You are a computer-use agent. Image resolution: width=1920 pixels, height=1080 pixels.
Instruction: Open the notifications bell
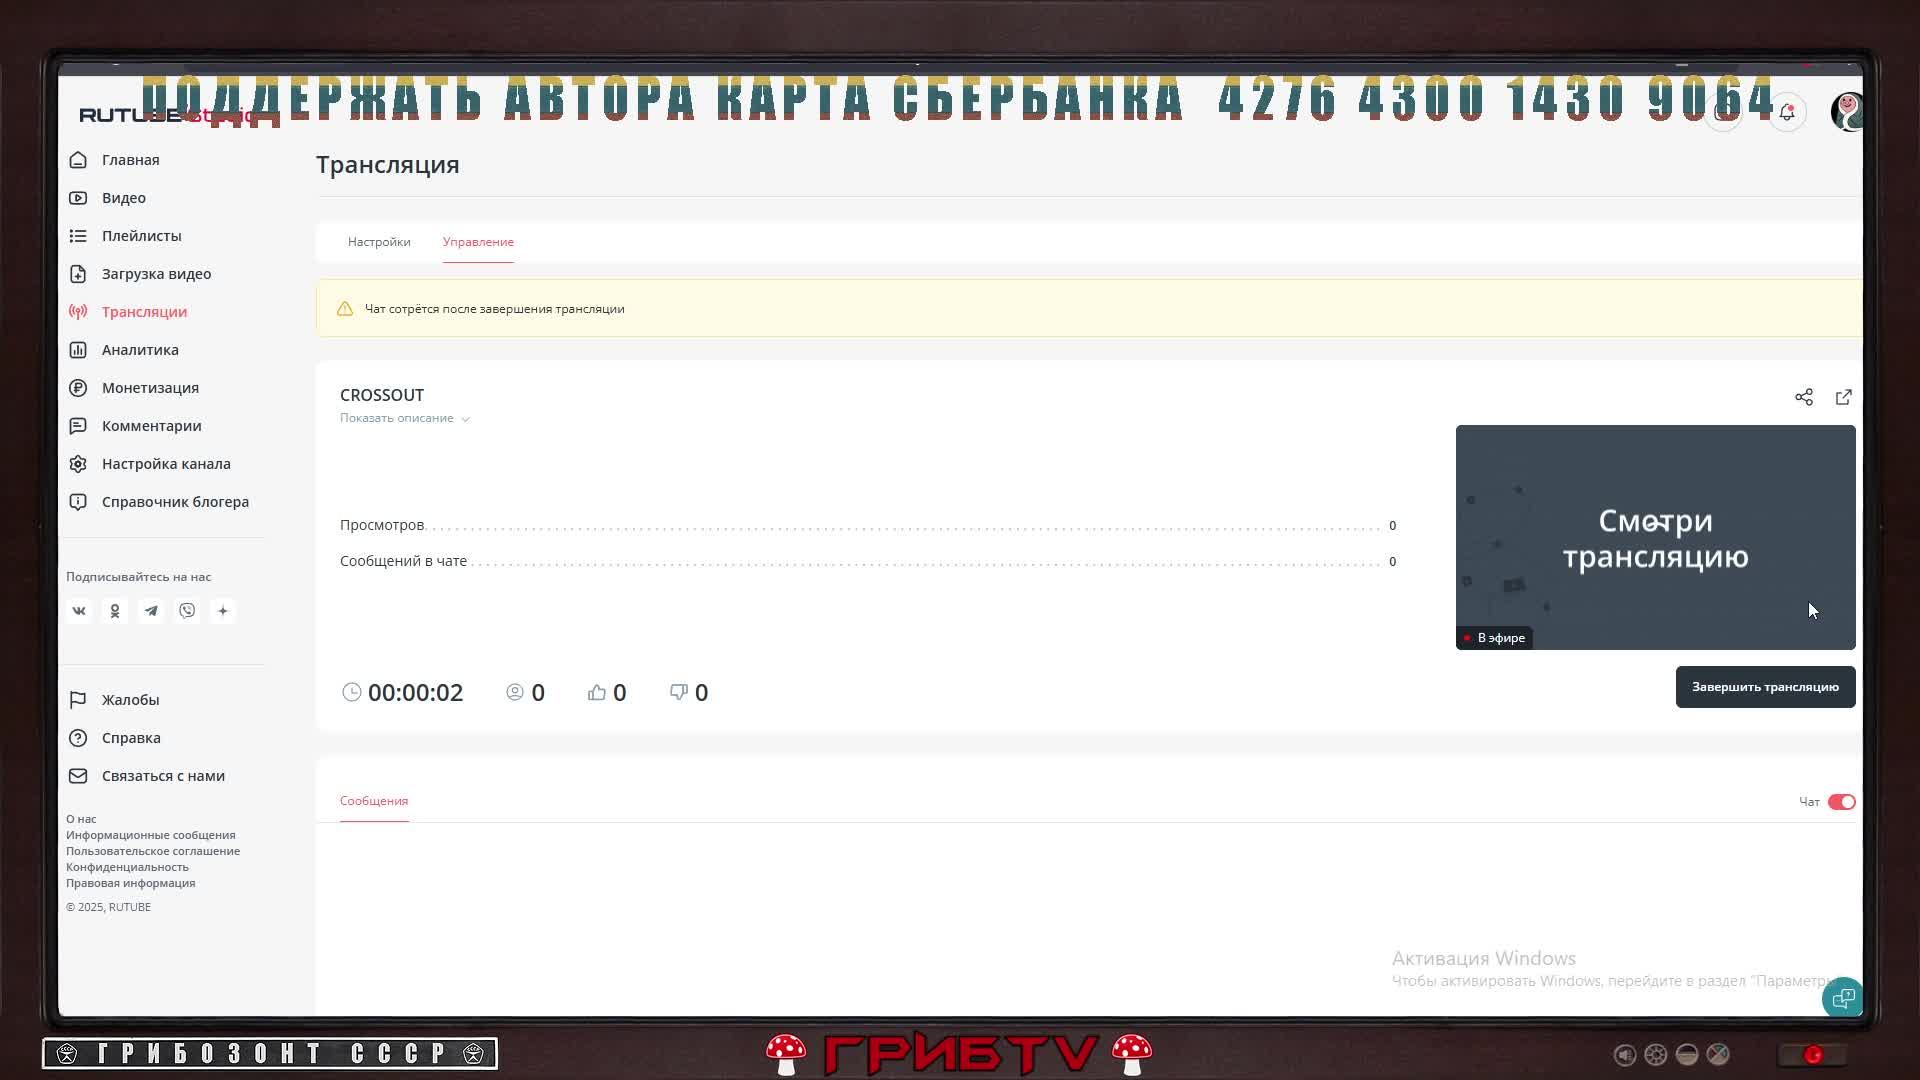click(1787, 112)
